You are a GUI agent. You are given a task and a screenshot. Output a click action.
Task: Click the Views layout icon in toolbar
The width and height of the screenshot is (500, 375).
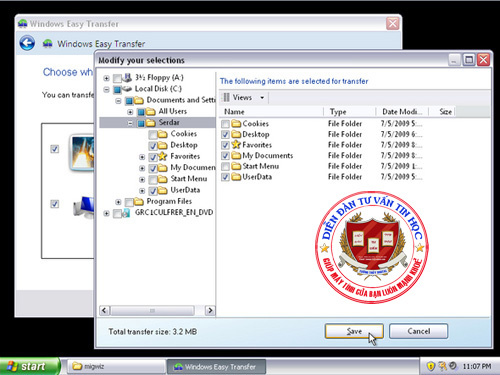coord(226,97)
